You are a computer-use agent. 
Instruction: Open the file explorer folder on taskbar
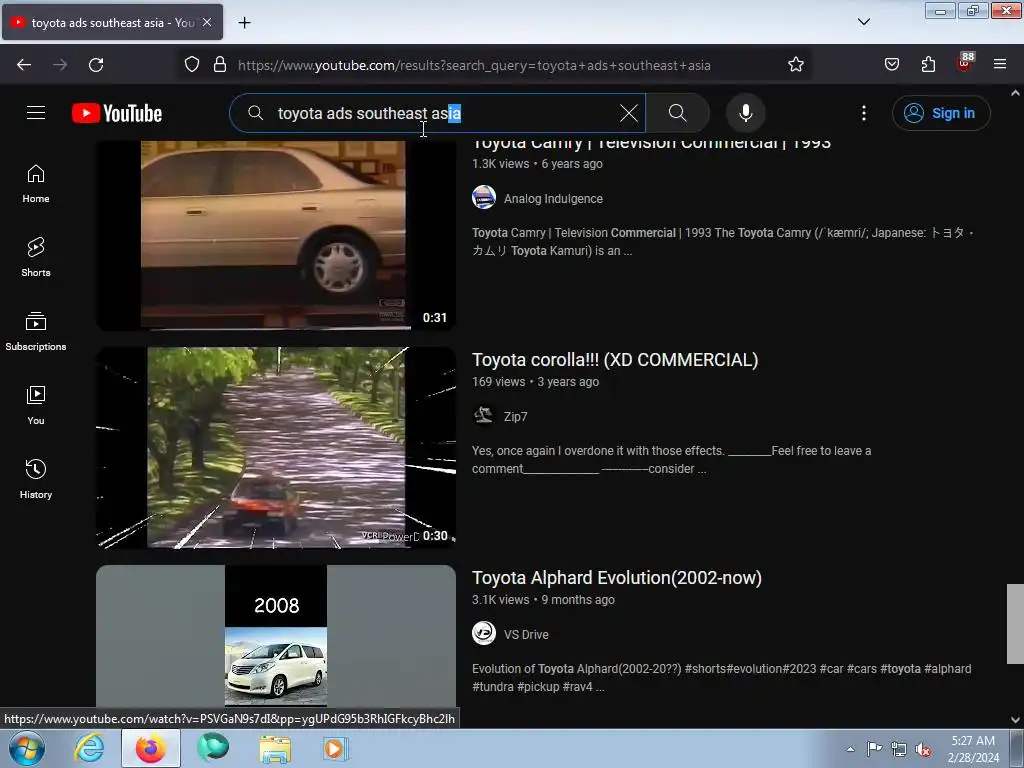point(275,749)
